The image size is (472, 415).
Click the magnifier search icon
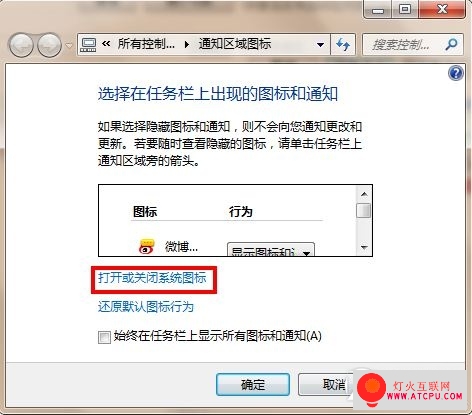coord(451,44)
